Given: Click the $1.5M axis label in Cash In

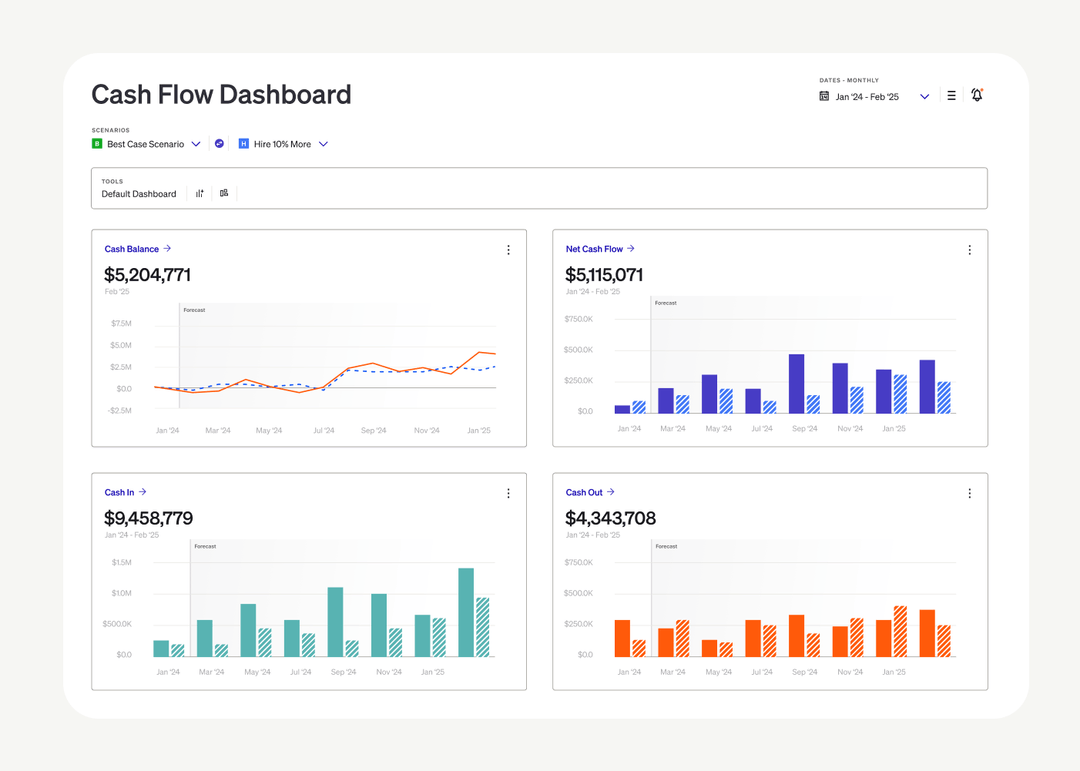Looking at the screenshot, I should point(121,563).
